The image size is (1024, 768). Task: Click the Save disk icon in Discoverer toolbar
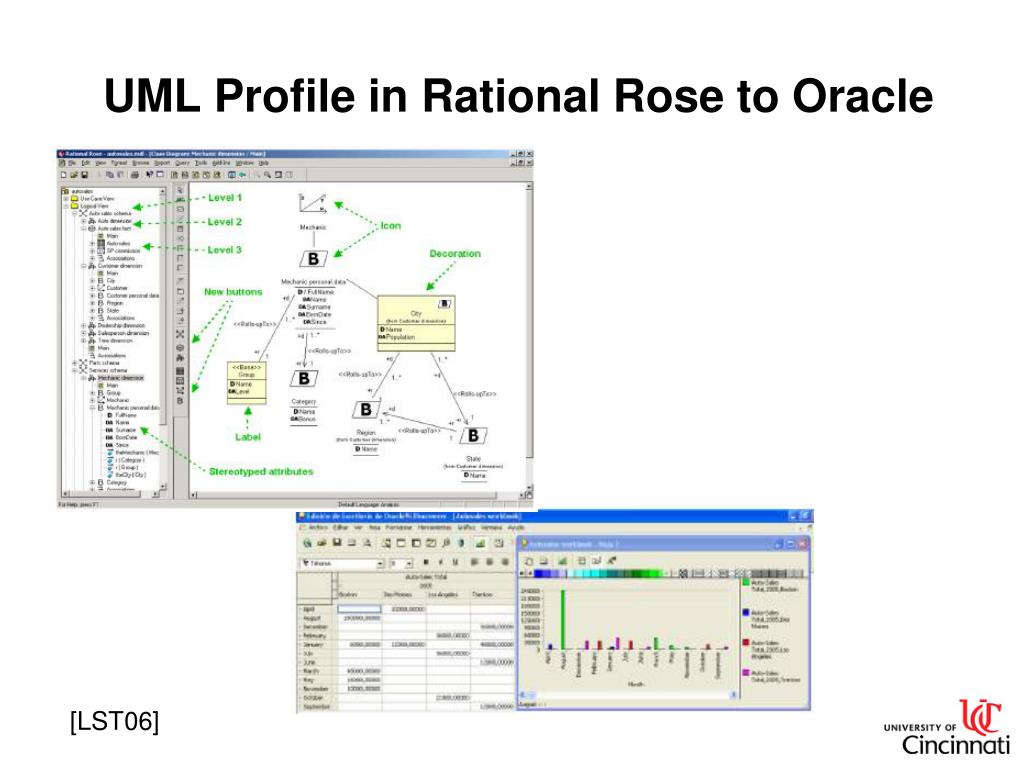click(x=338, y=543)
